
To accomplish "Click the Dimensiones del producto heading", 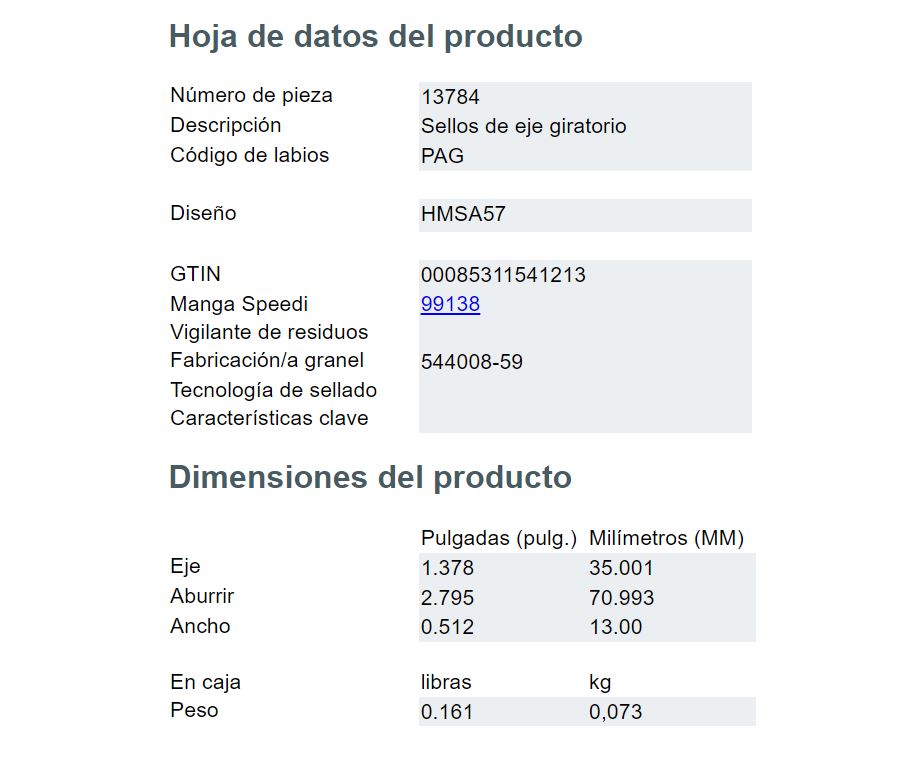I will 370,477.
